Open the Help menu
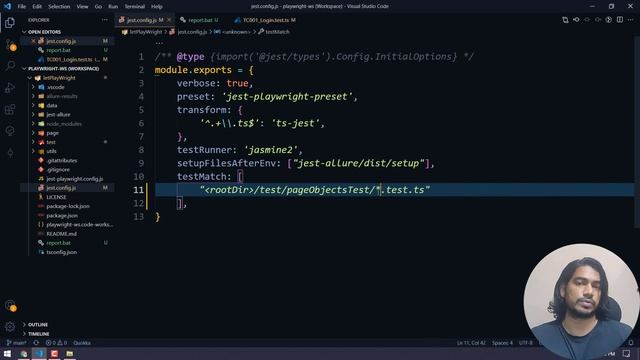Screen dimensions: 640x360 point(157,7)
